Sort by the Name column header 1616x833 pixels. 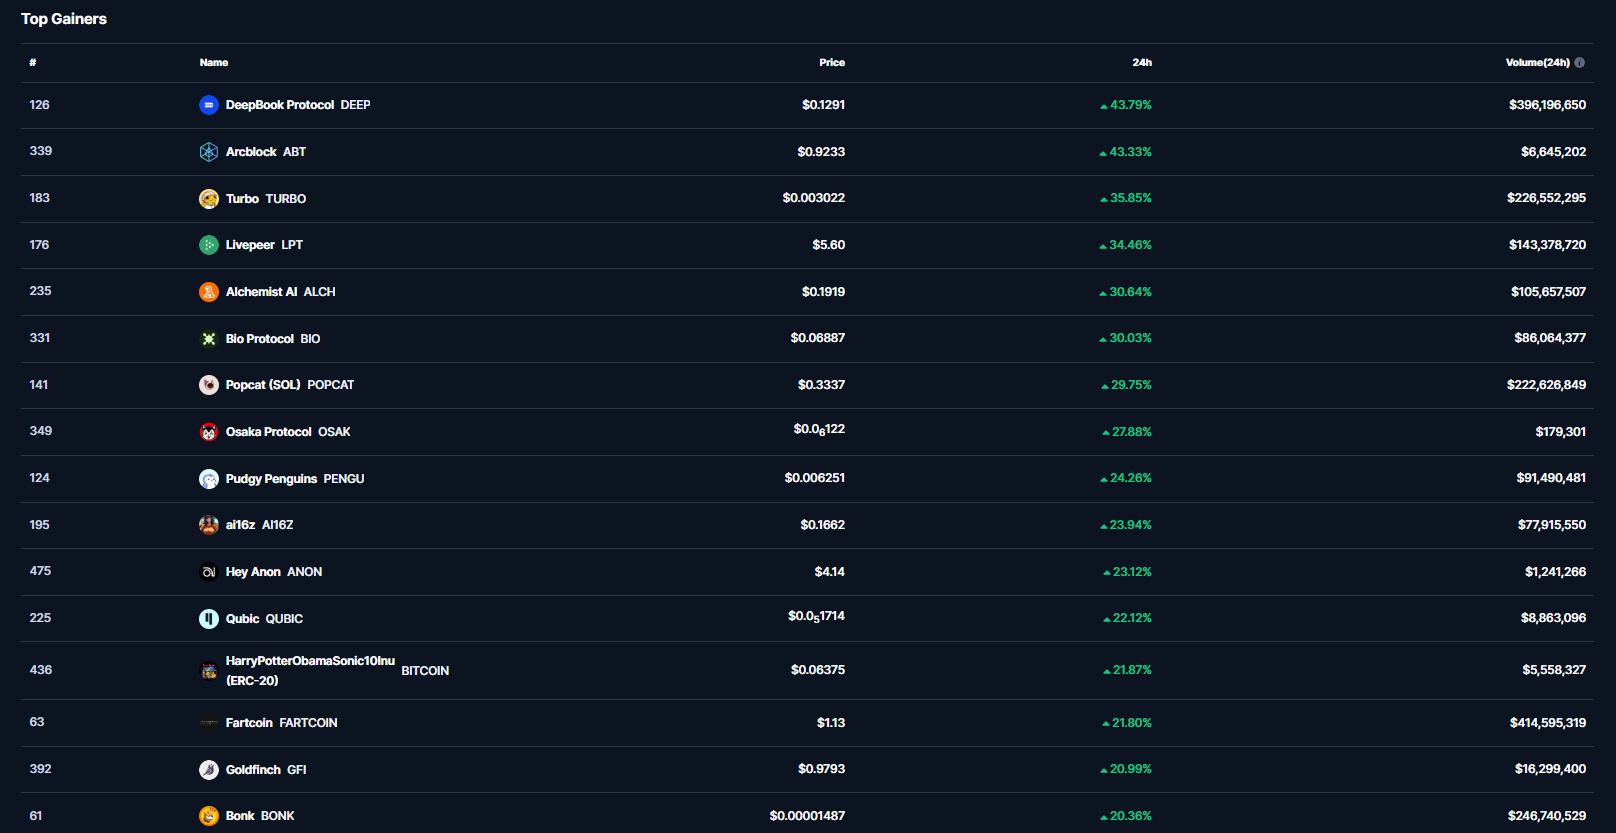[x=214, y=63]
